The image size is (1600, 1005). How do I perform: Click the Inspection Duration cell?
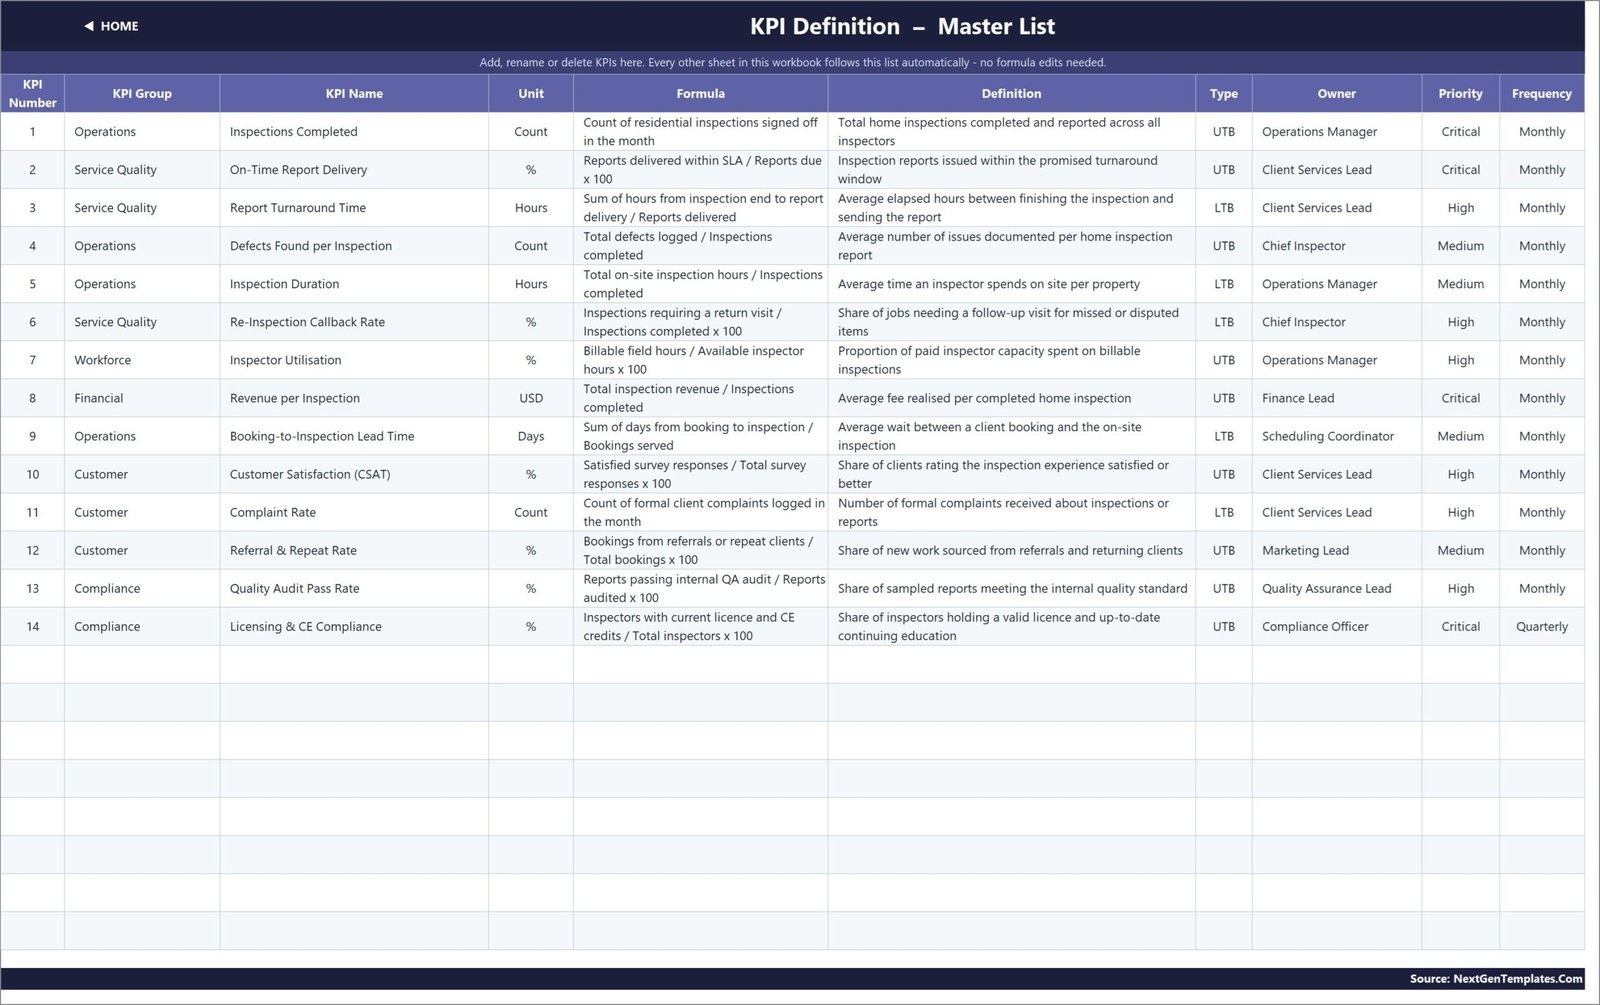pos(354,284)
